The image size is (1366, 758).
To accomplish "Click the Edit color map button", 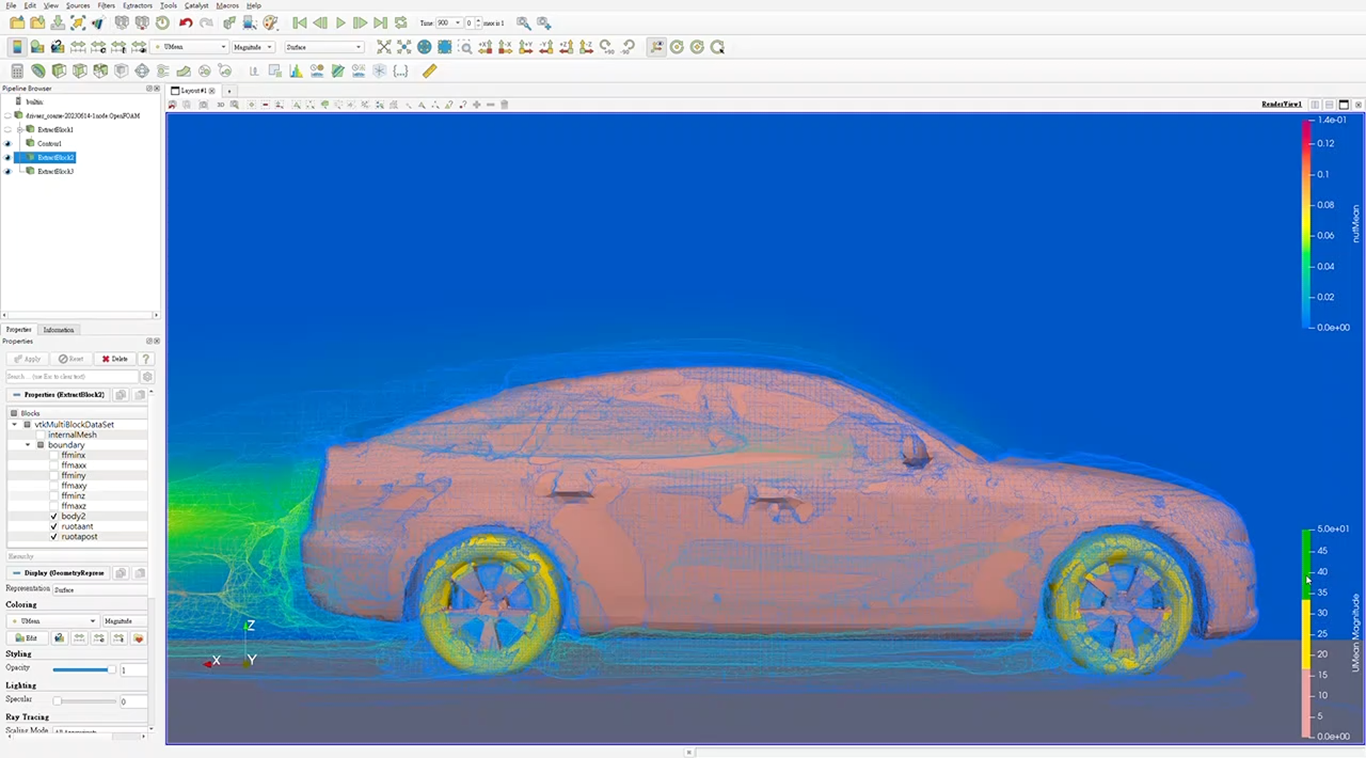I will click(26, 638).
